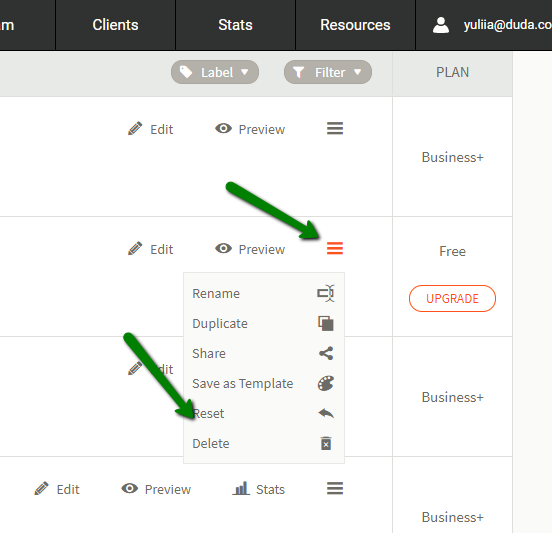Viewport: 552px width, 533px height.
Task: Click the Reset undo-arrow icon
Action: coord(326,413)
